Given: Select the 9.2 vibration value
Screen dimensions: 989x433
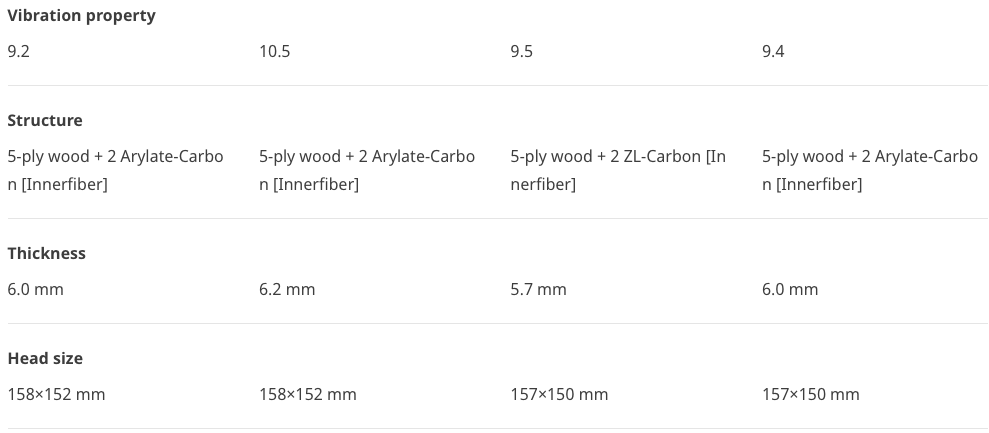Looking at the screenshot, I should click(x=18, y=51).
